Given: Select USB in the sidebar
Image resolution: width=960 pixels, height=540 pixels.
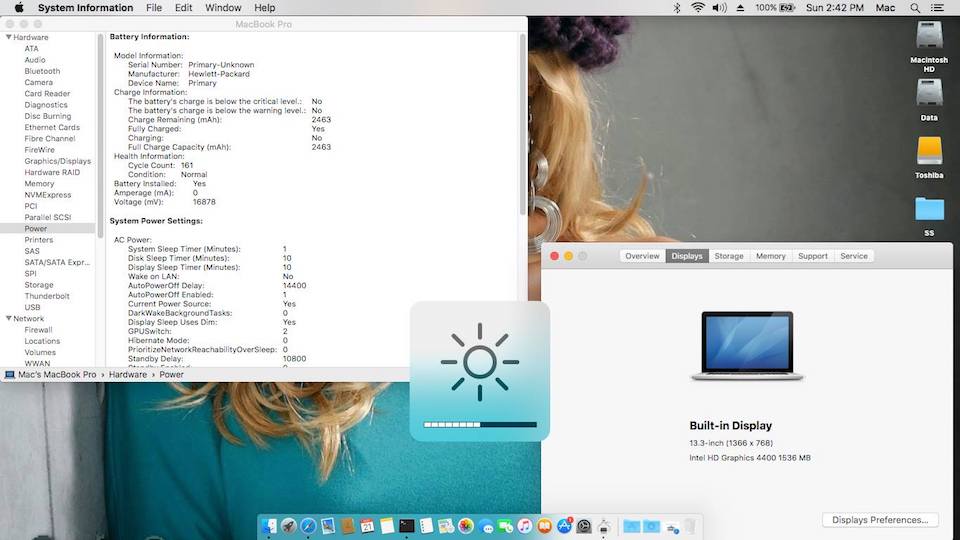Looking at the screenshot, I should coord(32,307).
